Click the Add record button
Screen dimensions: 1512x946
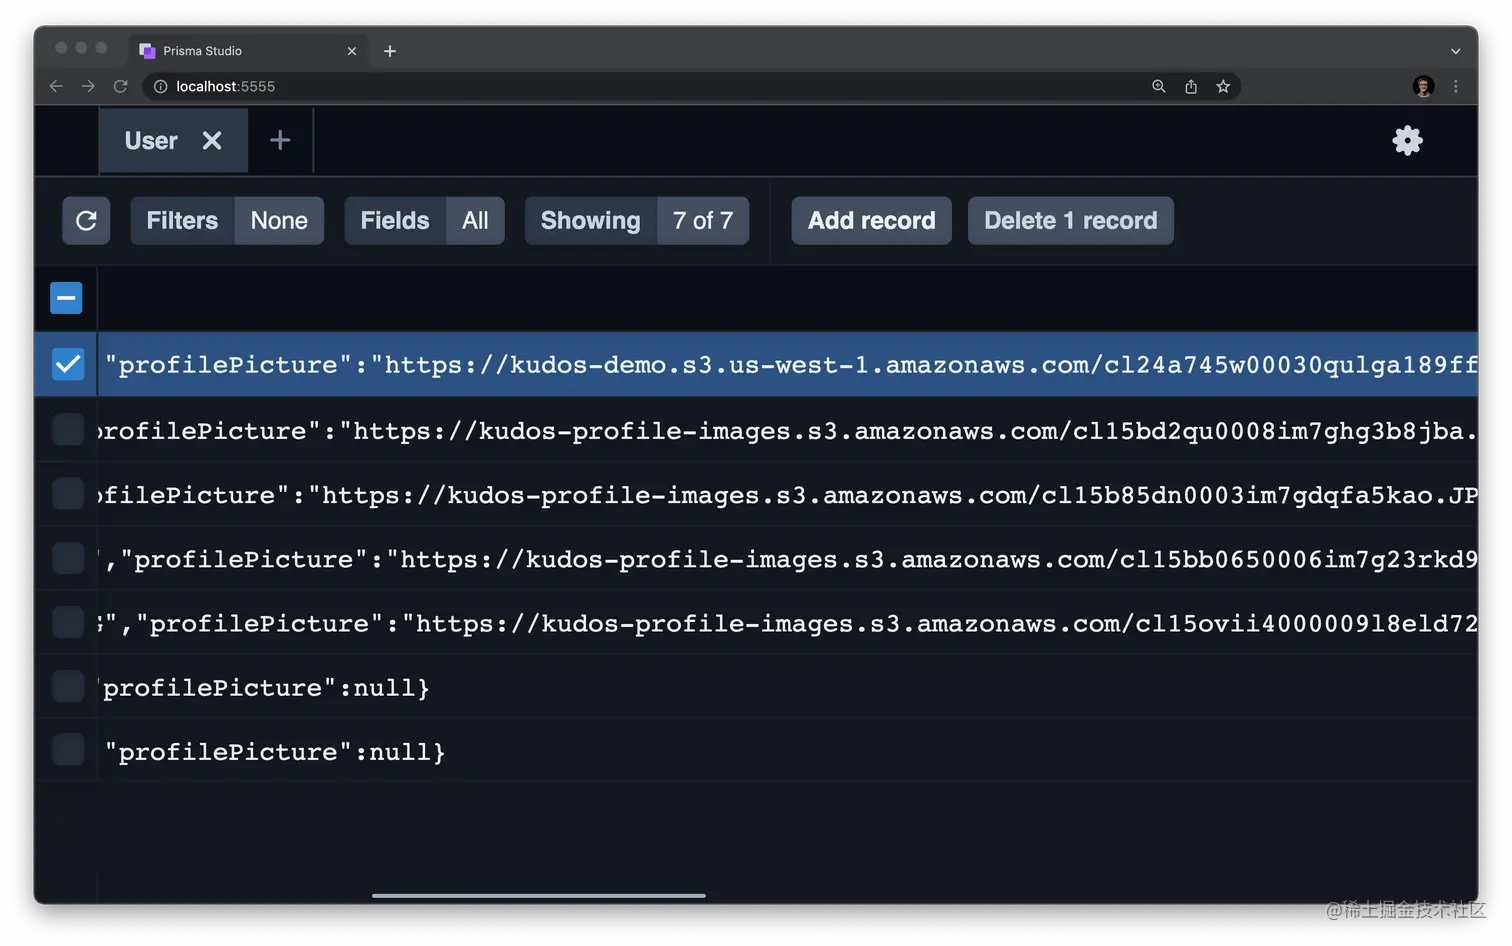pyautogui.click(x=871, y=221)
